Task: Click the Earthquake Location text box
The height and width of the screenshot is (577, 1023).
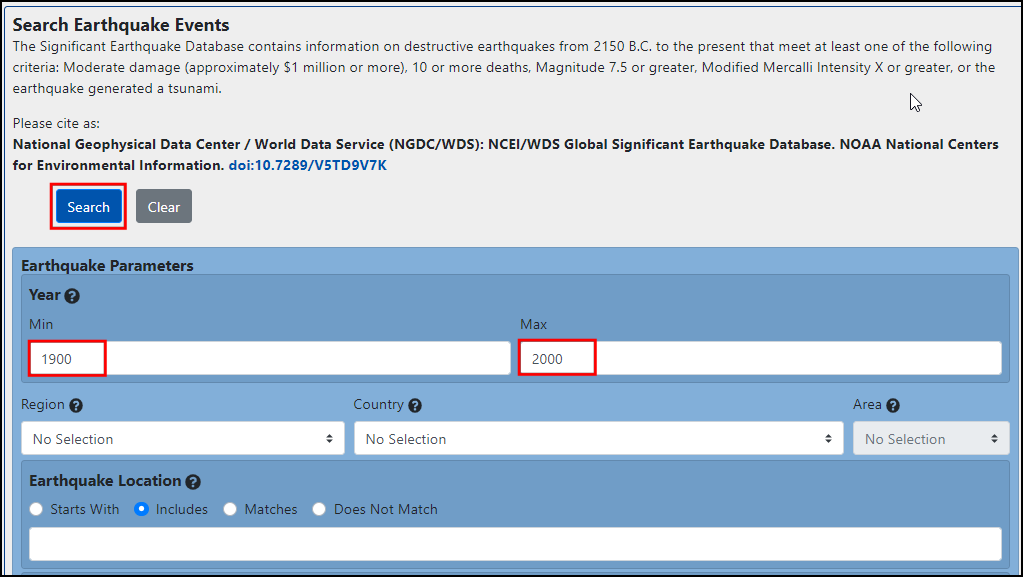Action: click(x=515, y=544)
